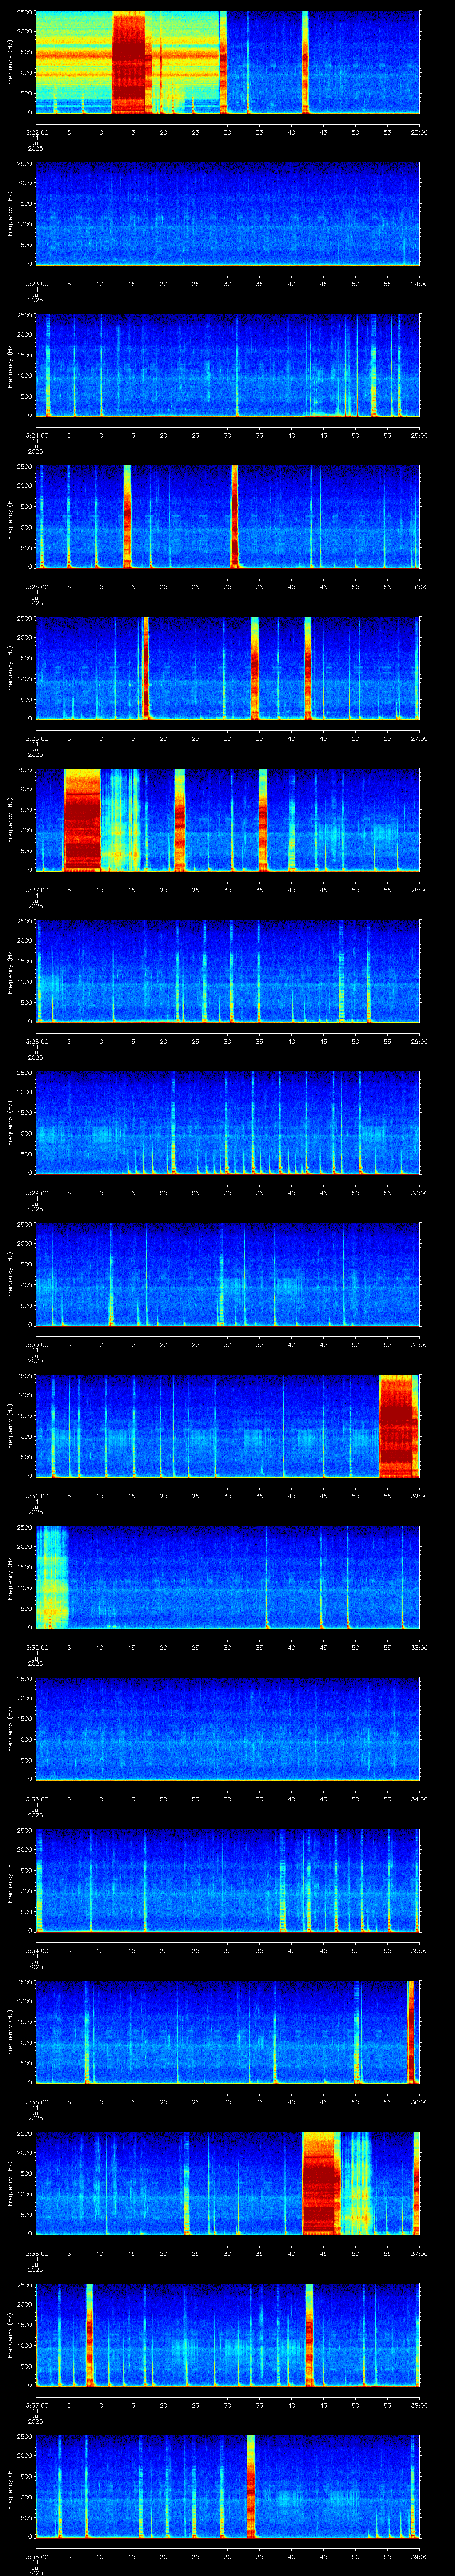Click the 3:38:00 start time label
The image size is (455, 2576).
[x=37, y=2556]
